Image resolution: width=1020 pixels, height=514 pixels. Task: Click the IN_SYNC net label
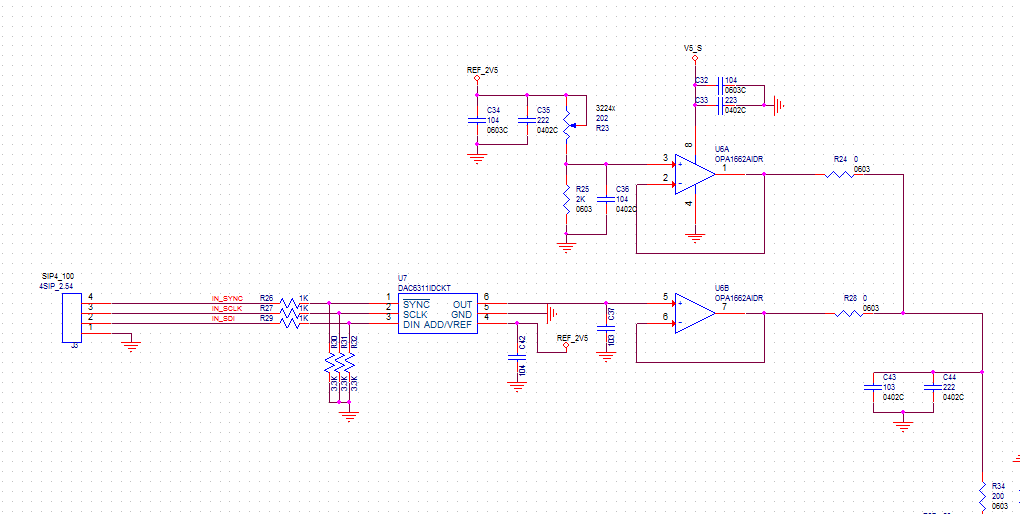tap(227, 298)
